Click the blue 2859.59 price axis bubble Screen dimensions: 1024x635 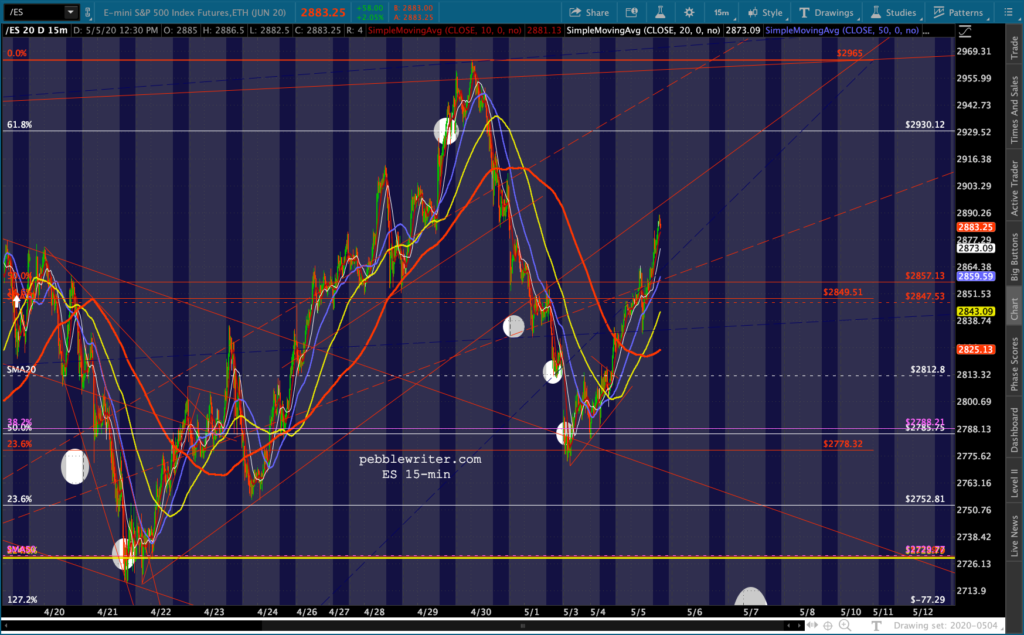point(976,276)
